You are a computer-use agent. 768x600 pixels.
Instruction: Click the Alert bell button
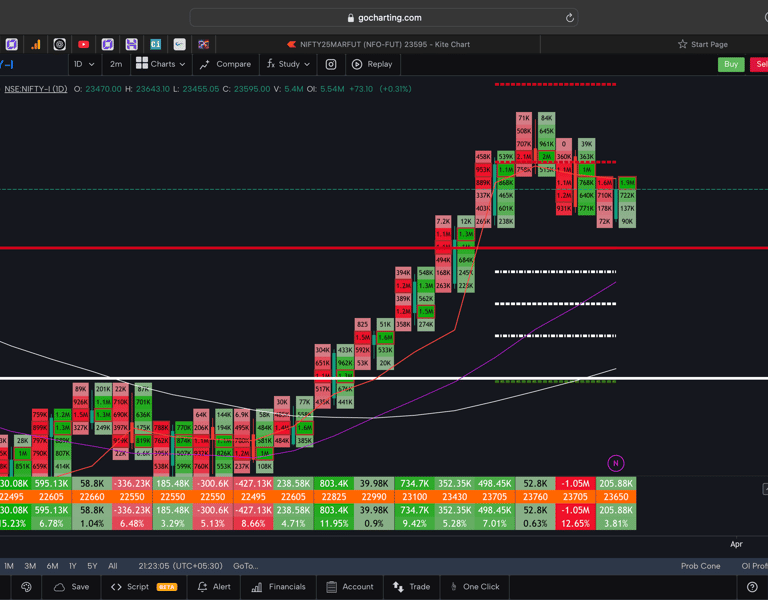pos(214,587)
